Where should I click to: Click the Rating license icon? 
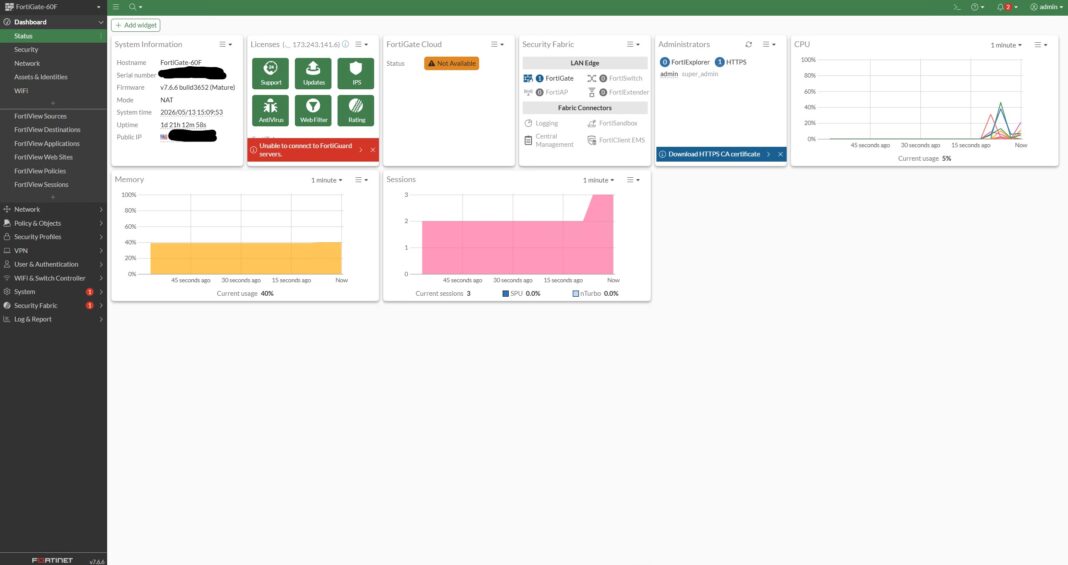click(356, 110)
